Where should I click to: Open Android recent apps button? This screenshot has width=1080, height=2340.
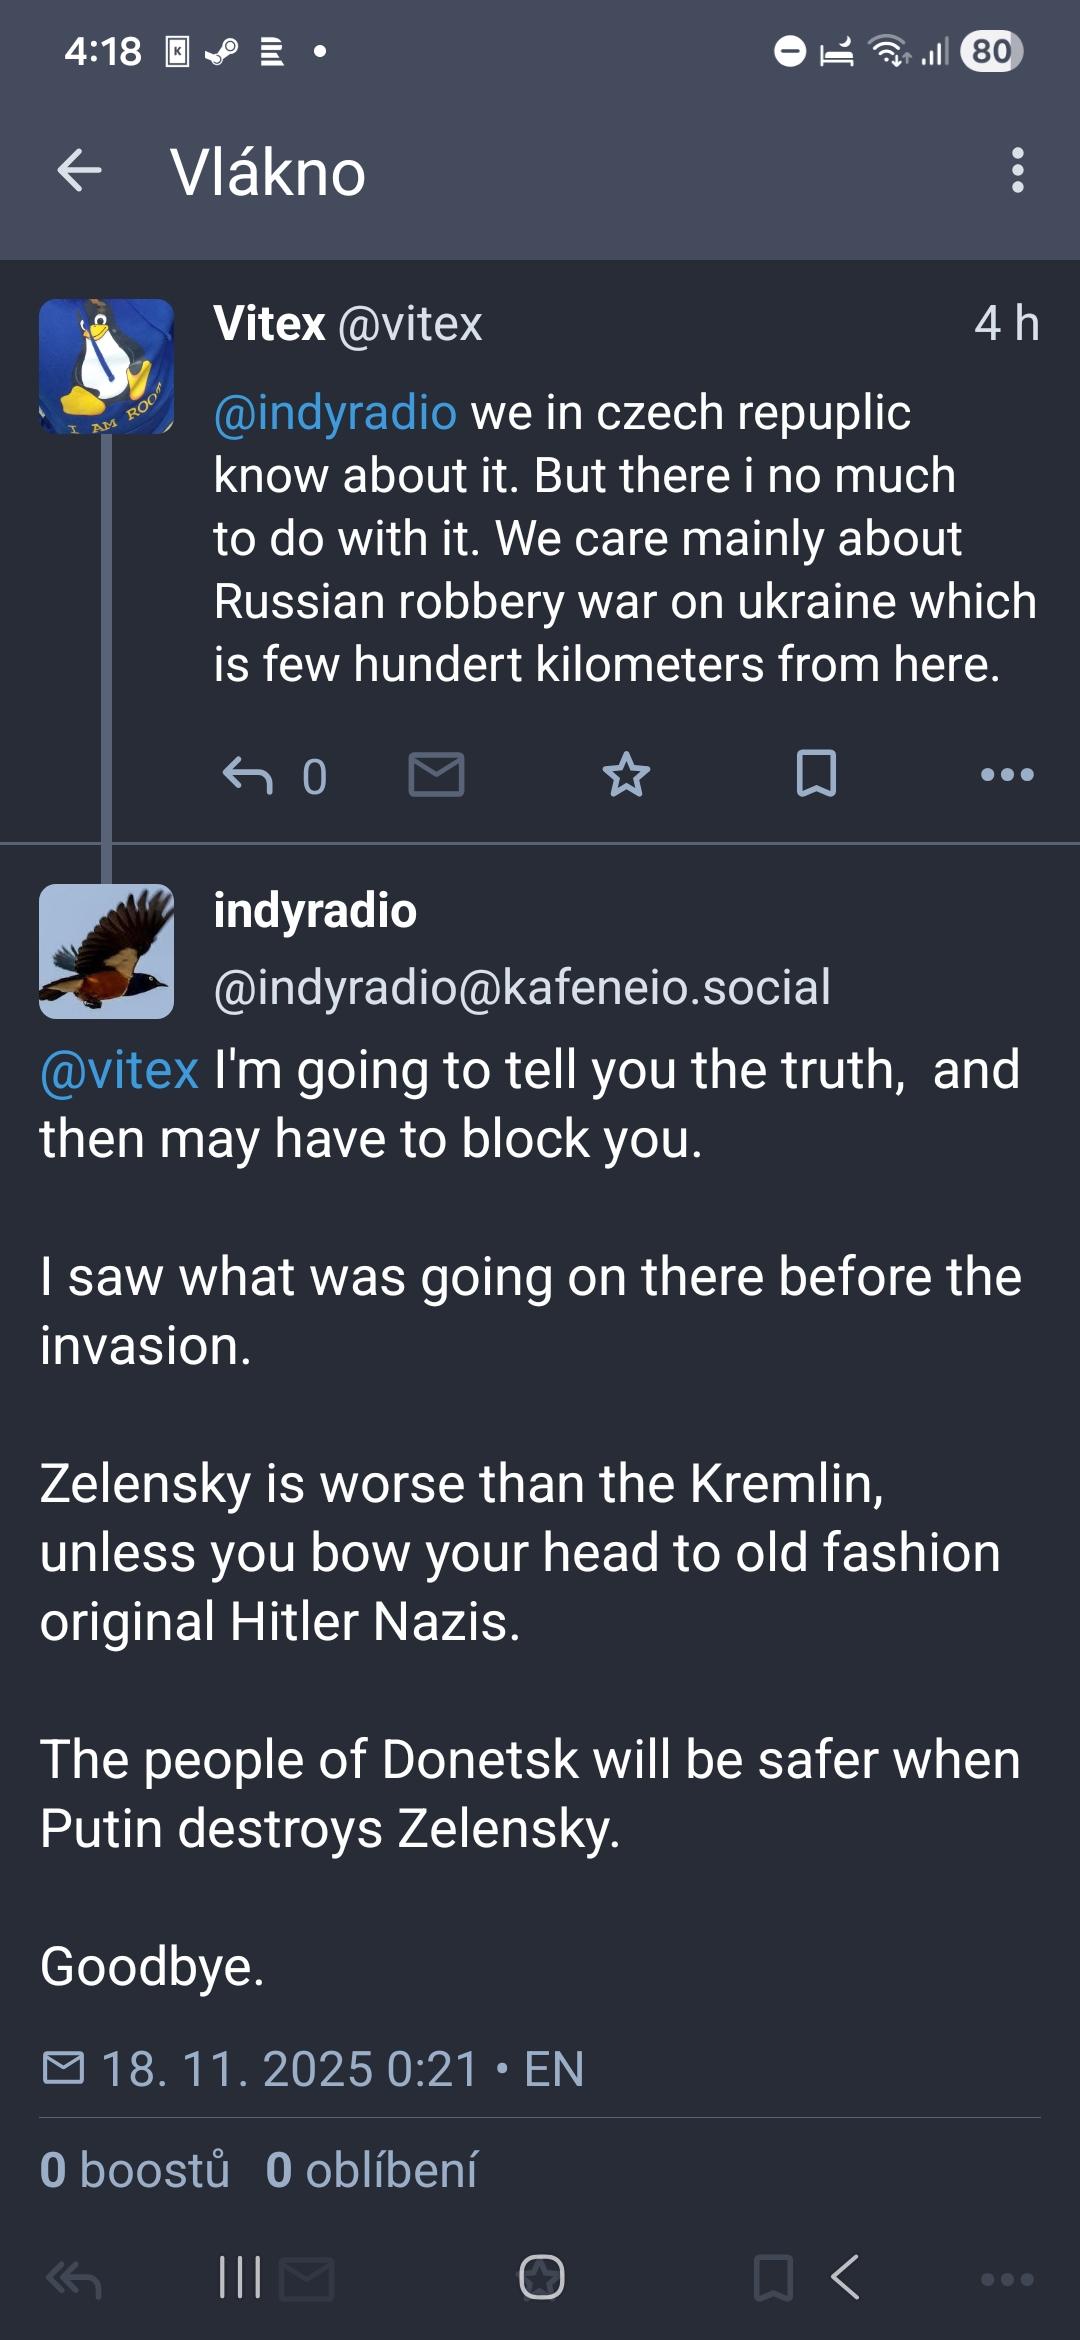(240, 2278)
